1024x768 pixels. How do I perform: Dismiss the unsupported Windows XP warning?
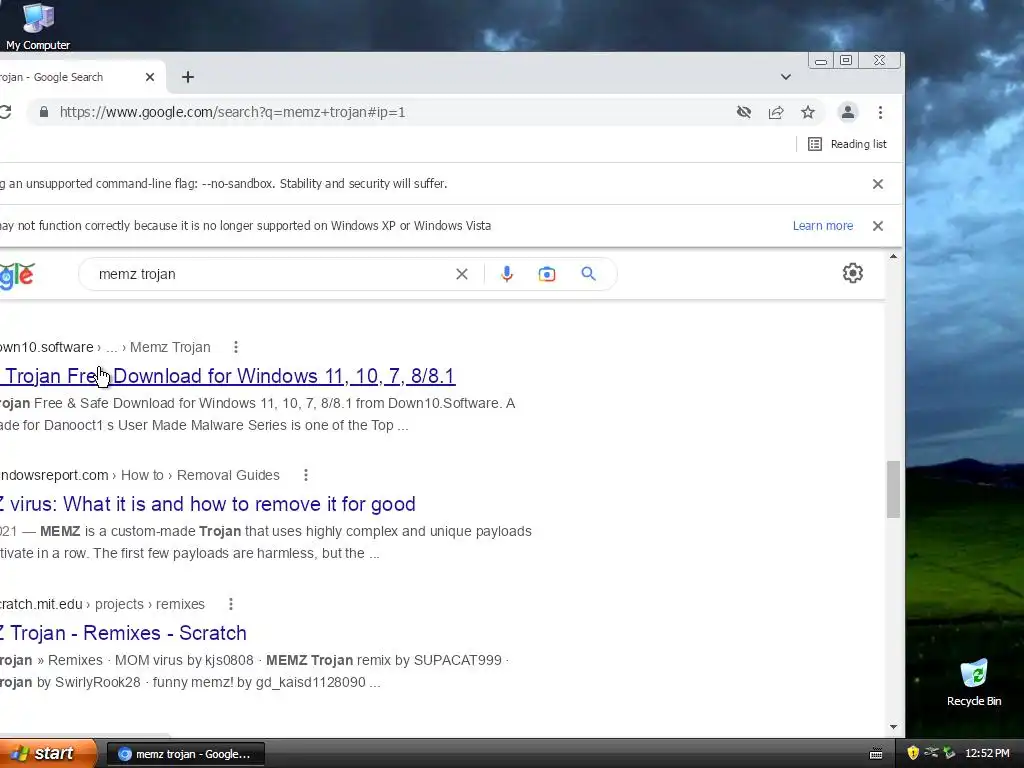click(878, 226)
